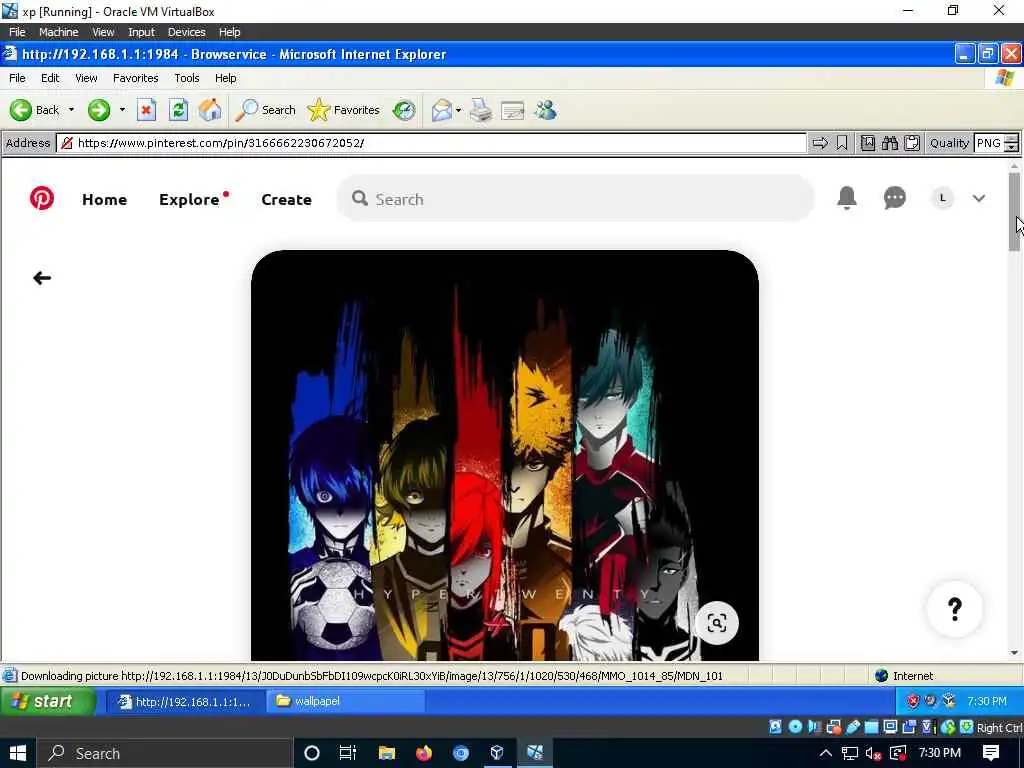Click the Pinterest logo

pyautogui.click(x=42, y=199)
